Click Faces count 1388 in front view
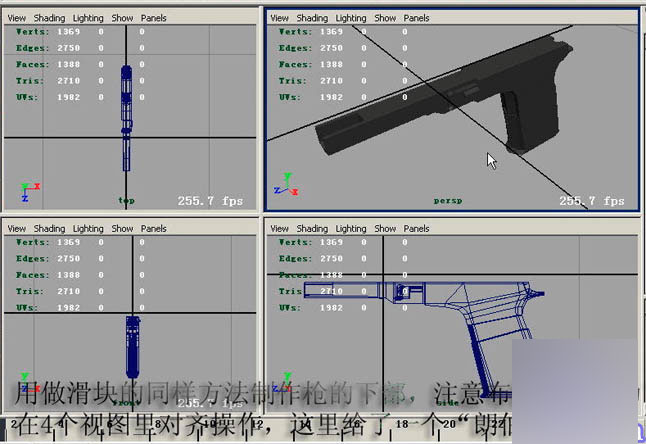 point(68,275)
